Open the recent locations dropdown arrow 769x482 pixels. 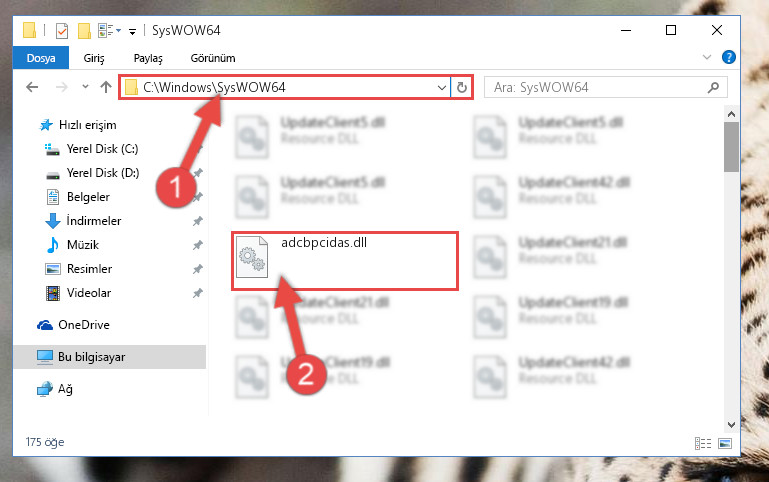85,87
